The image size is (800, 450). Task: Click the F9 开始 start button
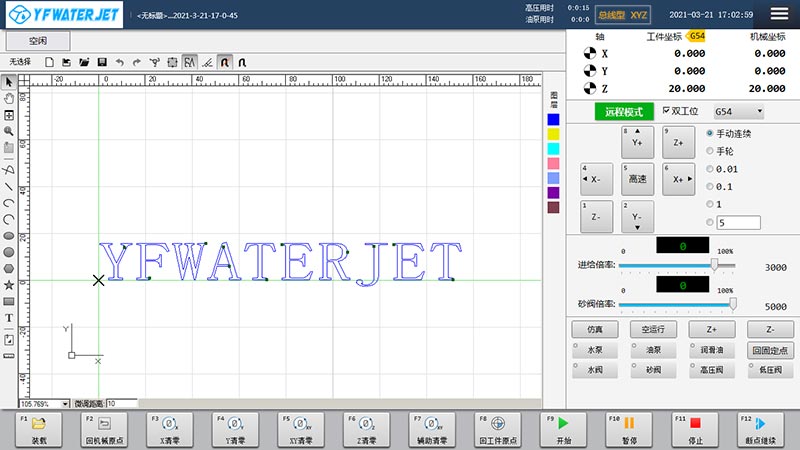[563, 430]
